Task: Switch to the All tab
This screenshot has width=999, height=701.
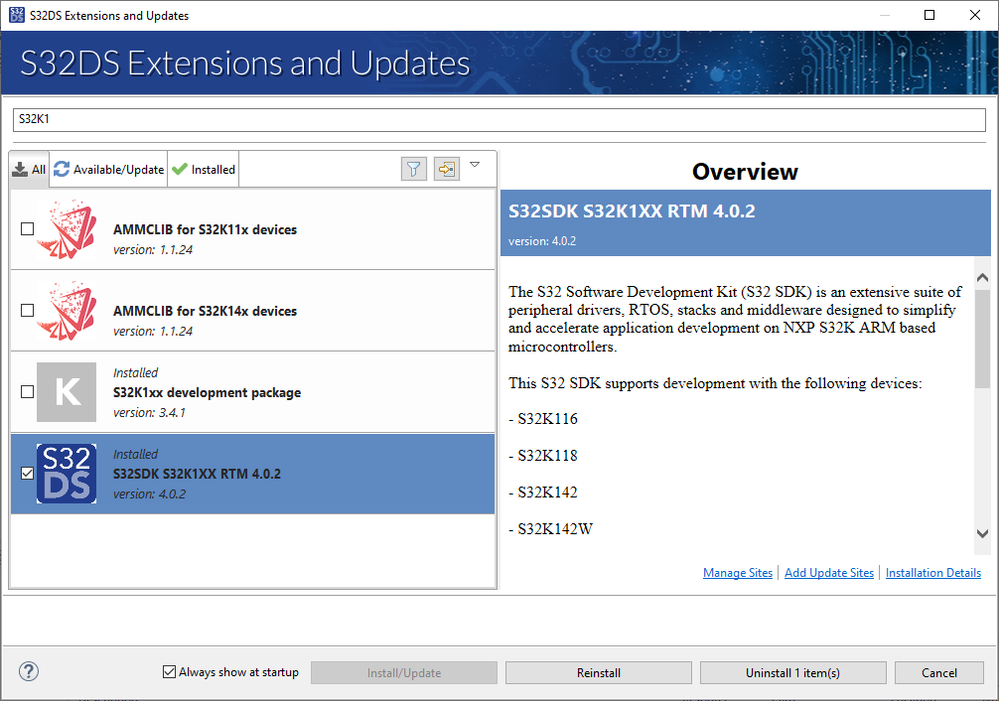Action: click(29, 170)
